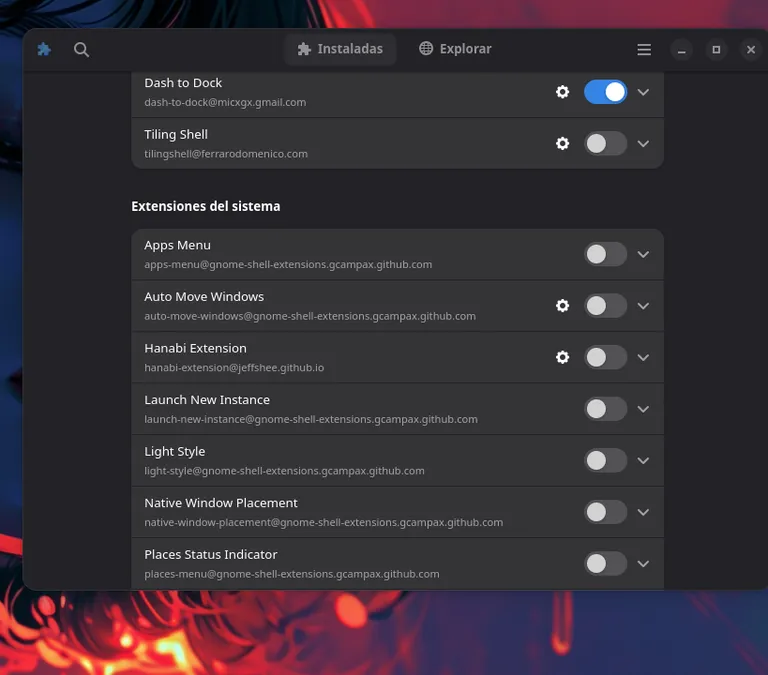Select the Dash to Dock title text
The image size is (768, 675).
click(183, 83)
